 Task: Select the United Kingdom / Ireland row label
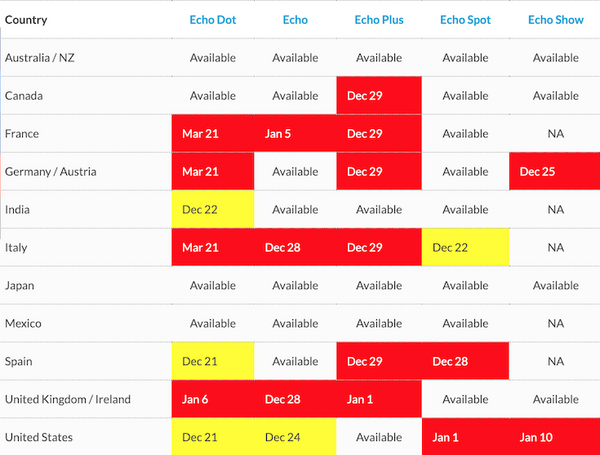click(x=67, y=400)
